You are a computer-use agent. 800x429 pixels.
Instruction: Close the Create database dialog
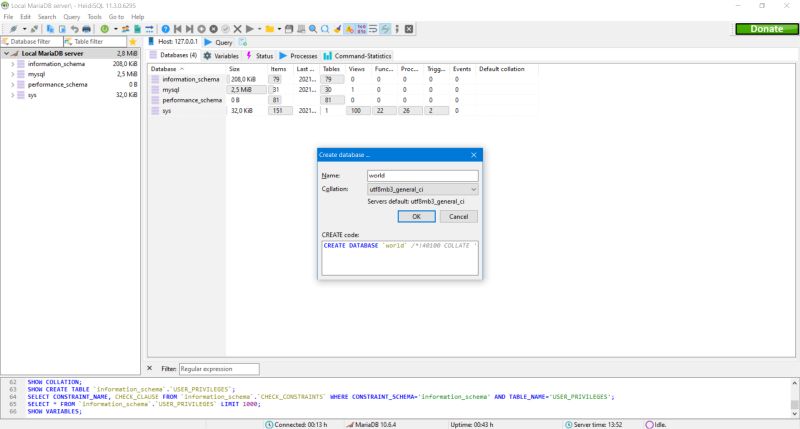473,155
